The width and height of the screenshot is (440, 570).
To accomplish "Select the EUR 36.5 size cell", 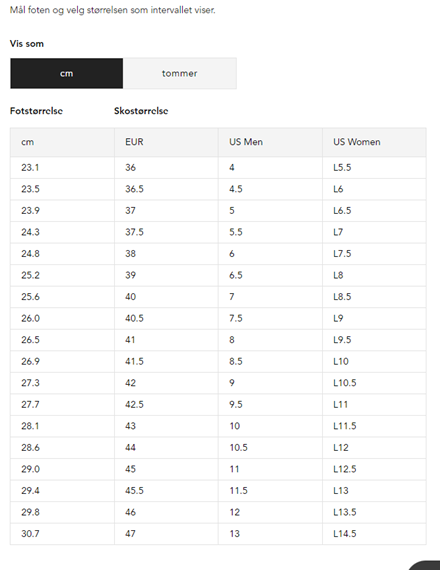I will click(x=166, y=189).
